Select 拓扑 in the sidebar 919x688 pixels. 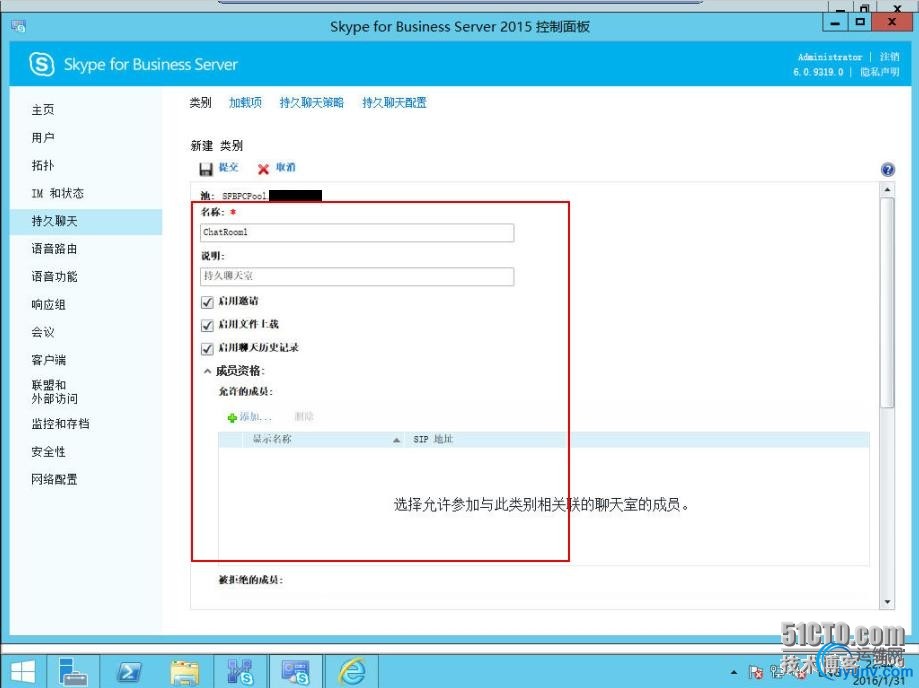click(43, 165)
